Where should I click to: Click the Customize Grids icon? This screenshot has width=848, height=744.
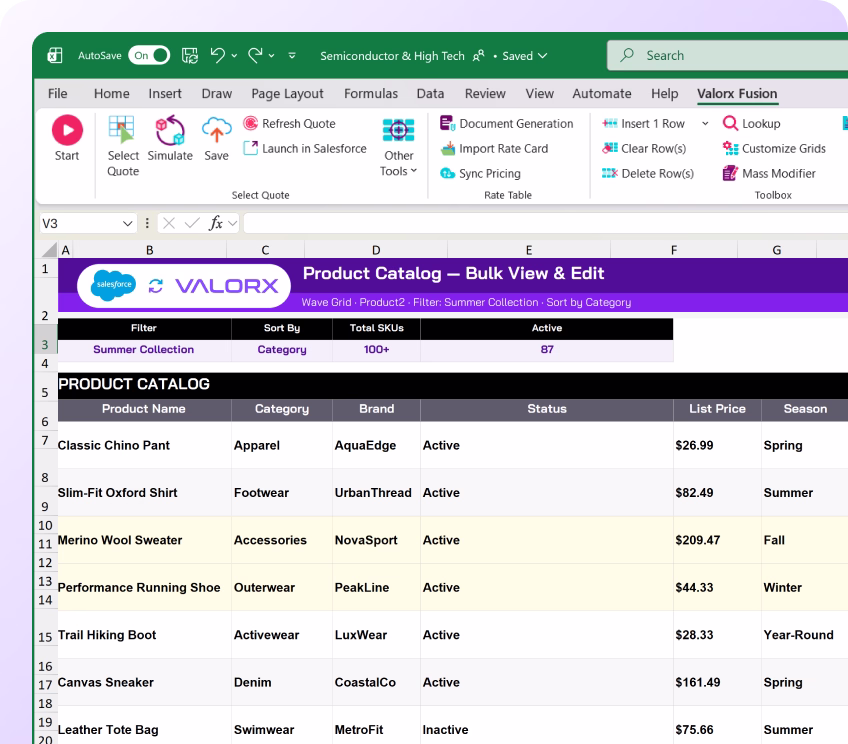tap(730, 148)
